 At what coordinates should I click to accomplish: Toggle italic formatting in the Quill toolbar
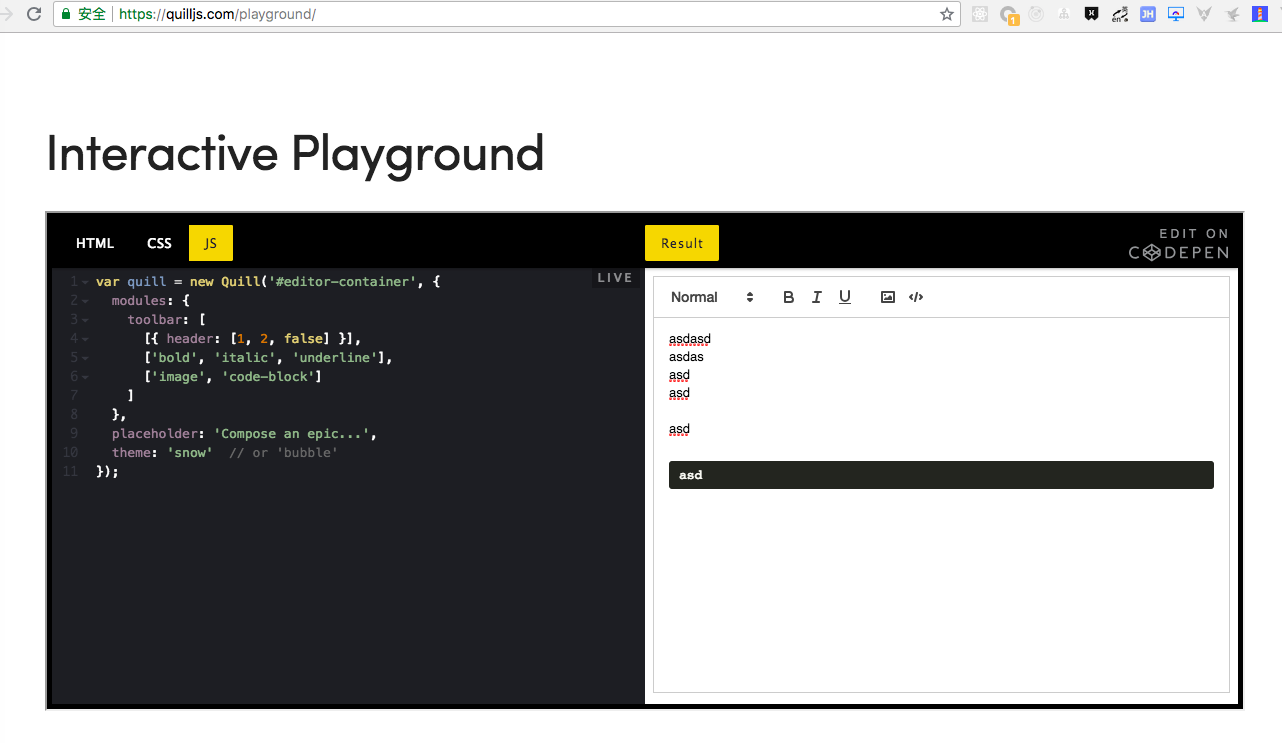click(x=816, y=297)
